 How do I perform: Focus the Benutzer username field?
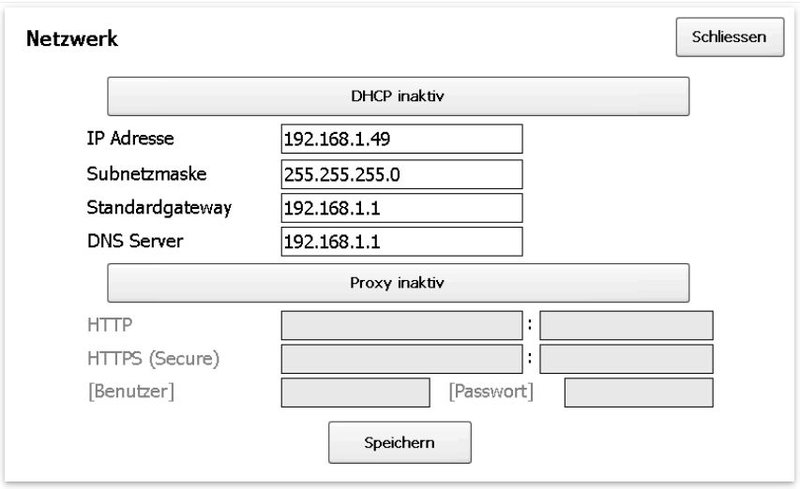click(x=355, y=393)
